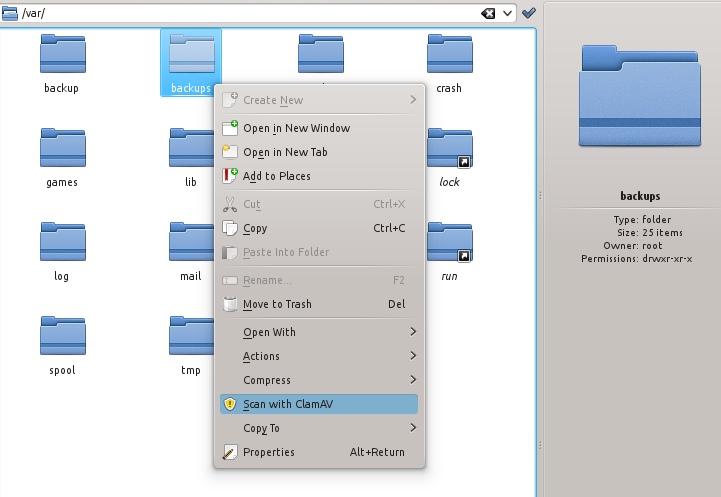Select the backups folder icon
The height and width of the screenshot is (497, 721).
coord(192,54)
